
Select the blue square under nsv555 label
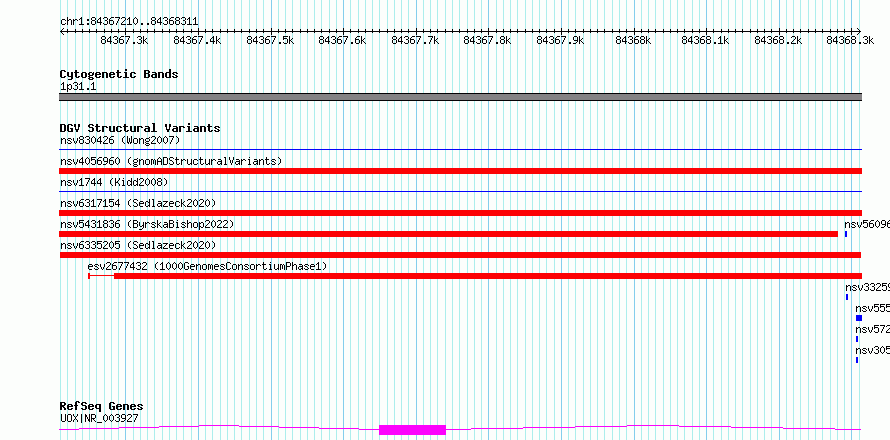click(859, 318)
